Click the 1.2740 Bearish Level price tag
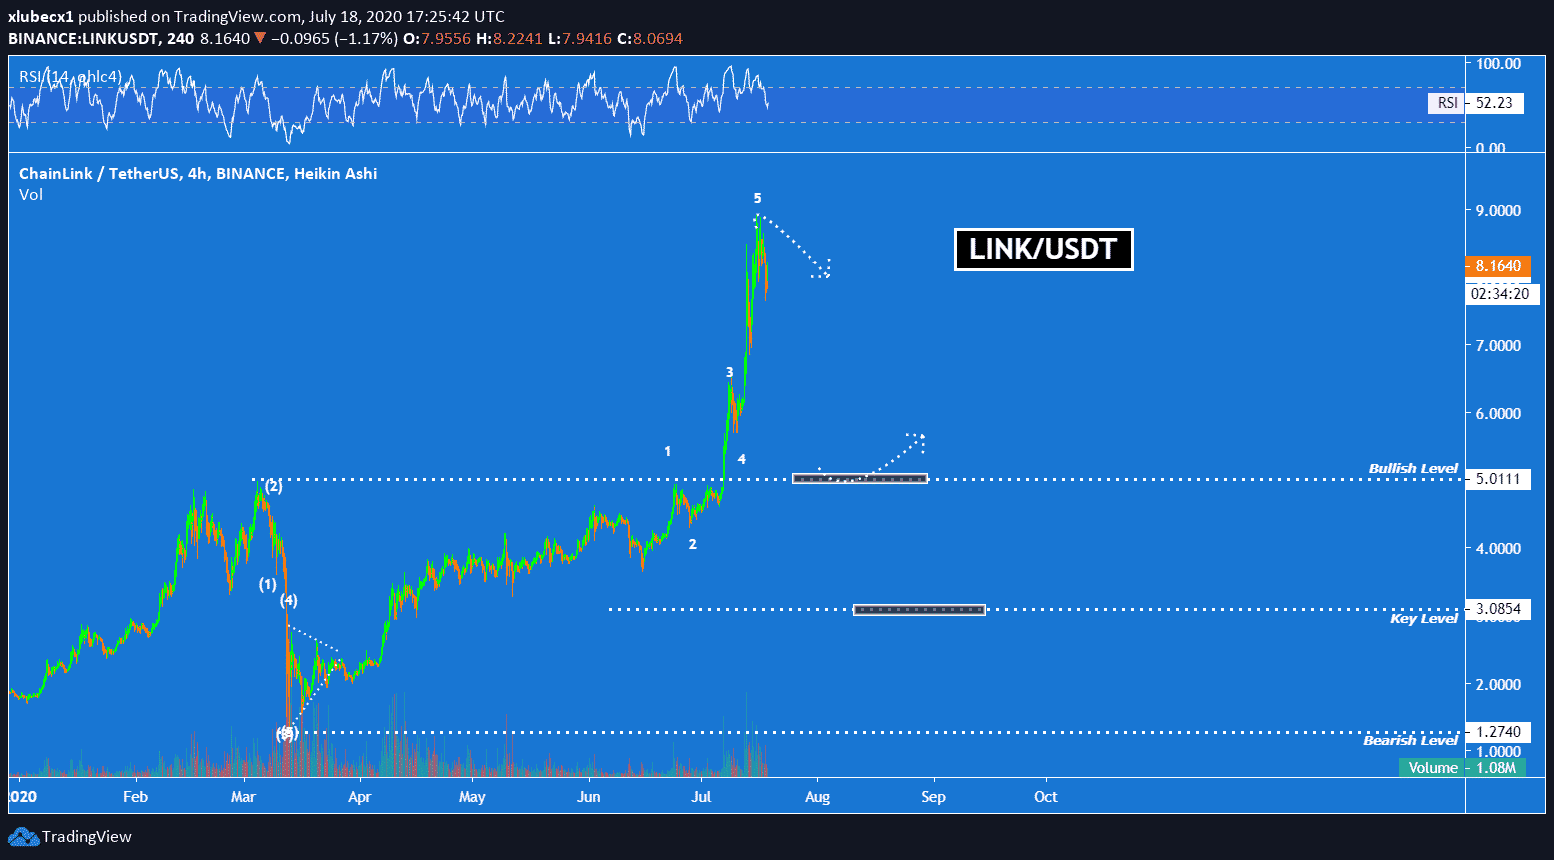The width and height of the screenshot is (1554, 860). coord(1497,732)
